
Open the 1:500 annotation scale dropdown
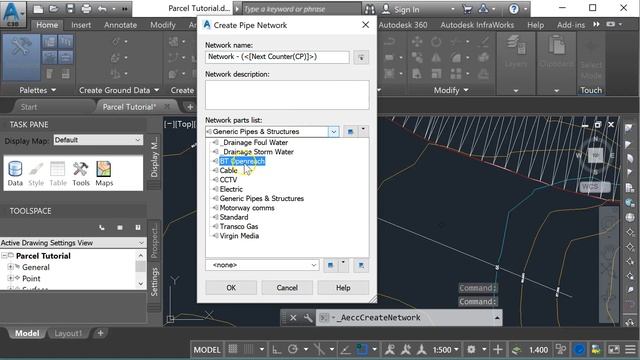pyautogui.click(x=446, y=350)
